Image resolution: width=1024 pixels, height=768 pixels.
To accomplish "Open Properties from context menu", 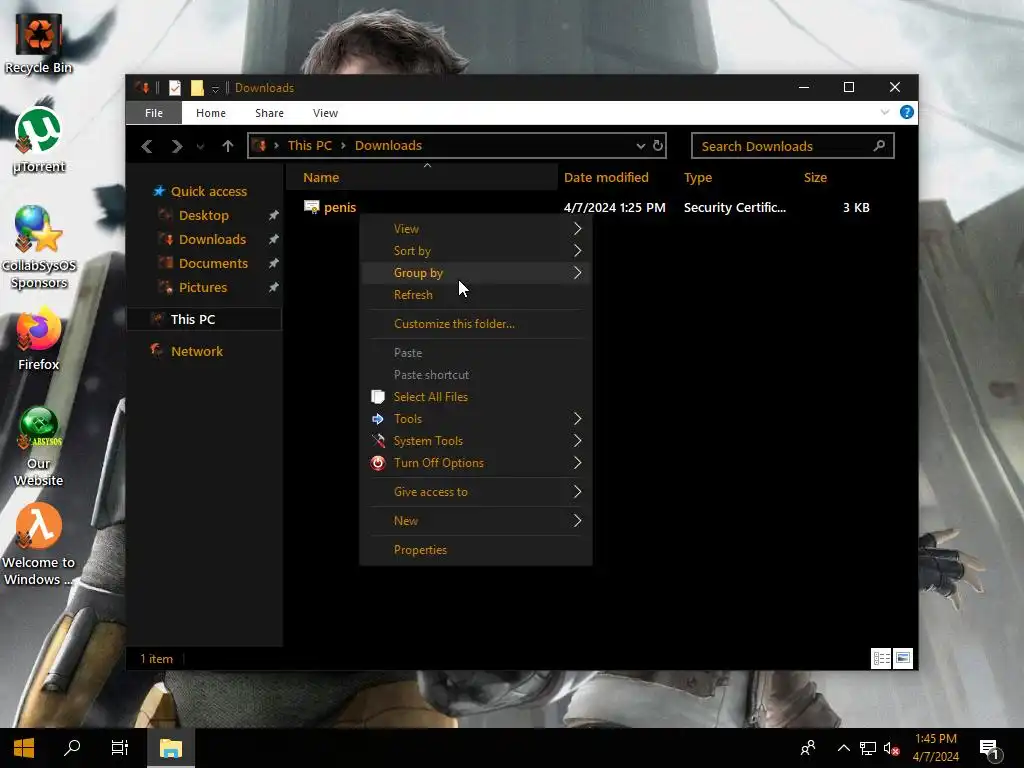I will coord(475,550).
